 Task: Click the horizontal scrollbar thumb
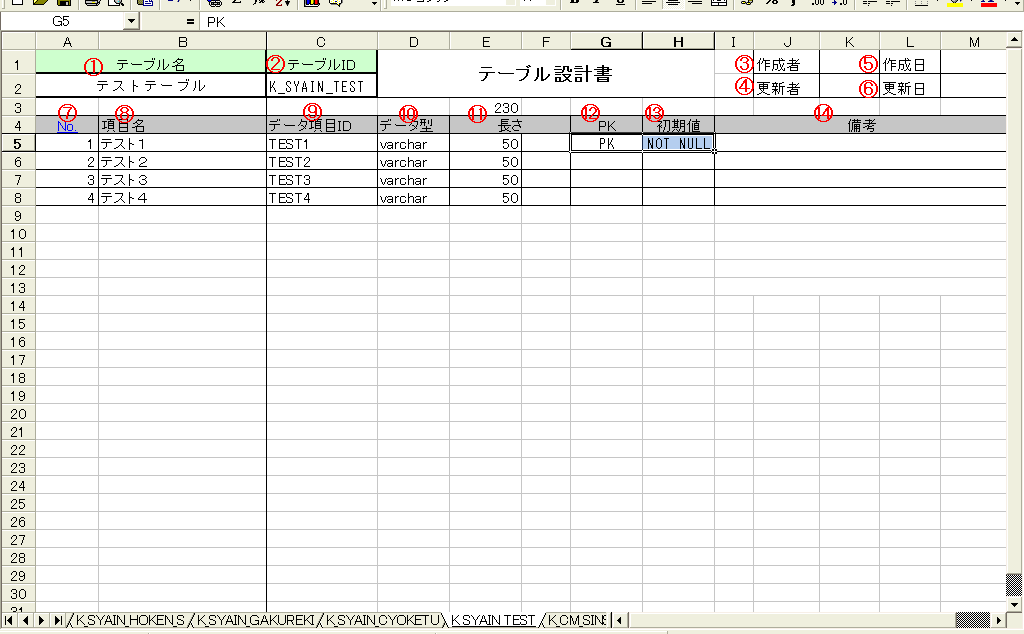click(x=971, y=621)
